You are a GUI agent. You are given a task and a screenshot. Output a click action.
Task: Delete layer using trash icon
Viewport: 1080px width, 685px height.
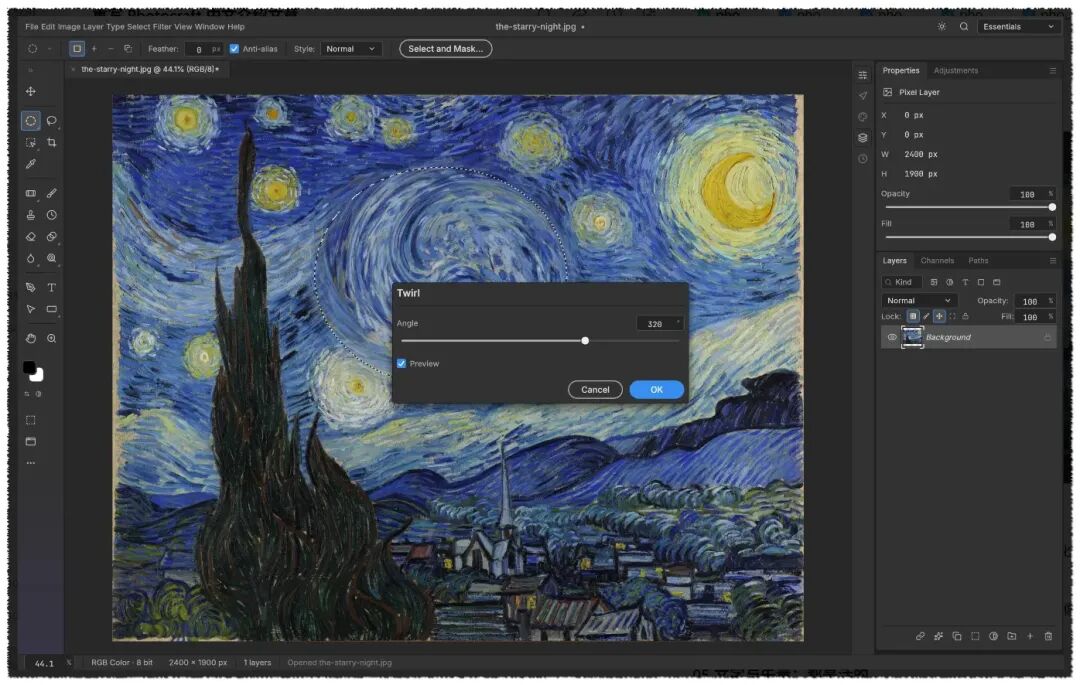coord(1048,636)
